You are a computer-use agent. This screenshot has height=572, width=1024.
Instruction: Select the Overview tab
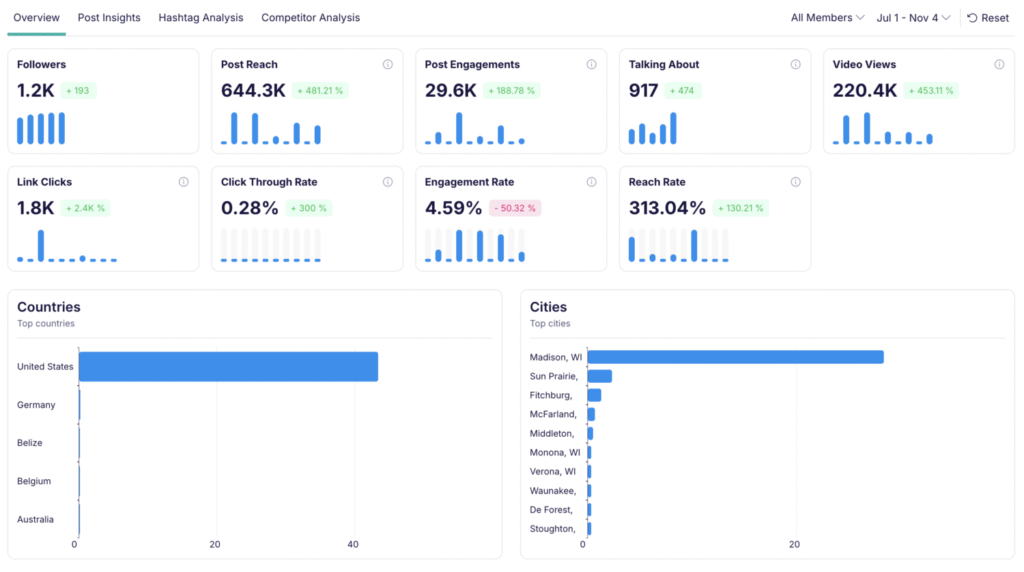point(37,18)
